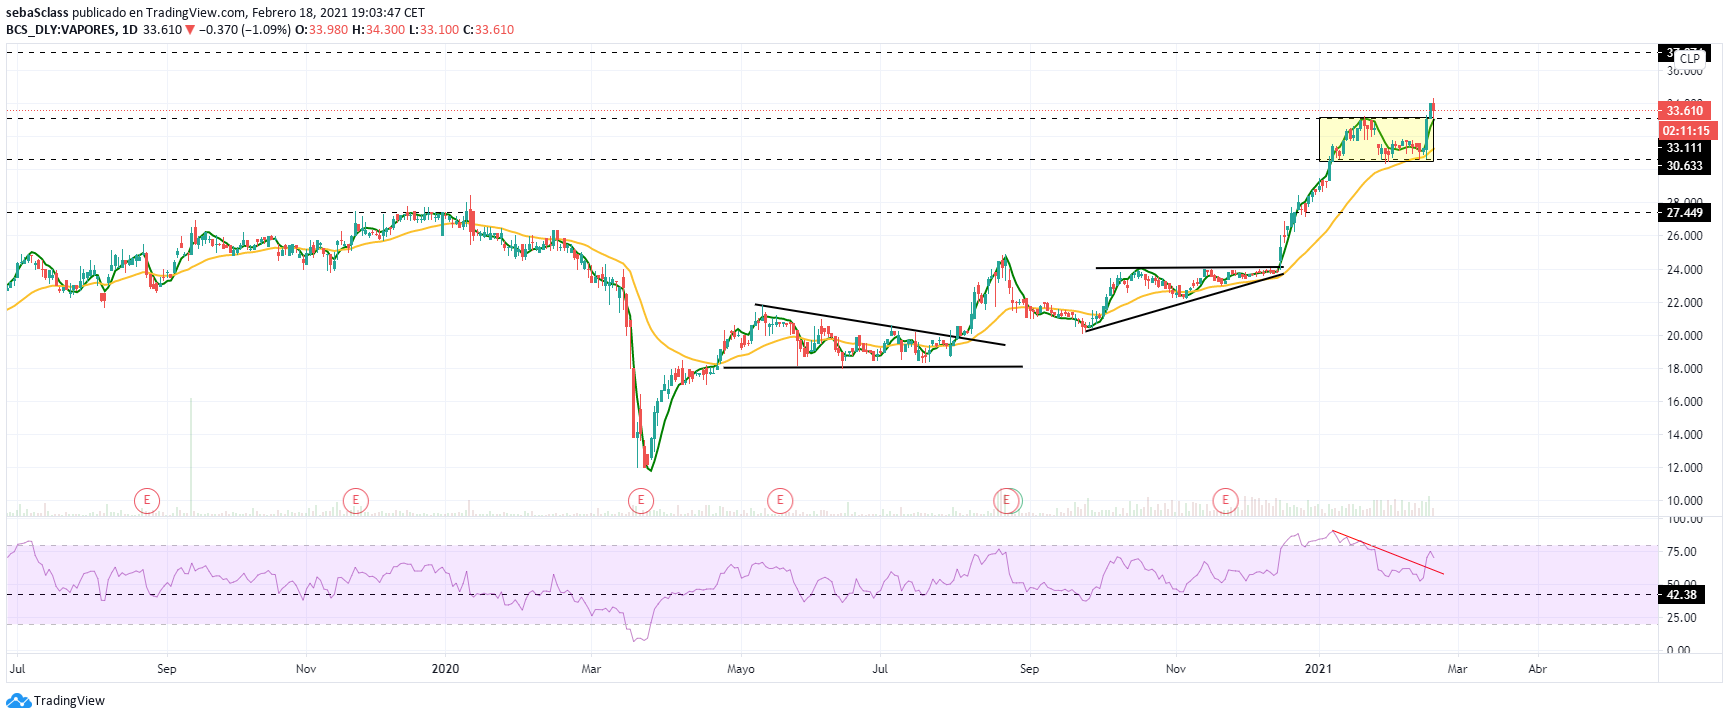
Task: Click the green-circled E marker near Sep 2020
Action: (1008, 500)
